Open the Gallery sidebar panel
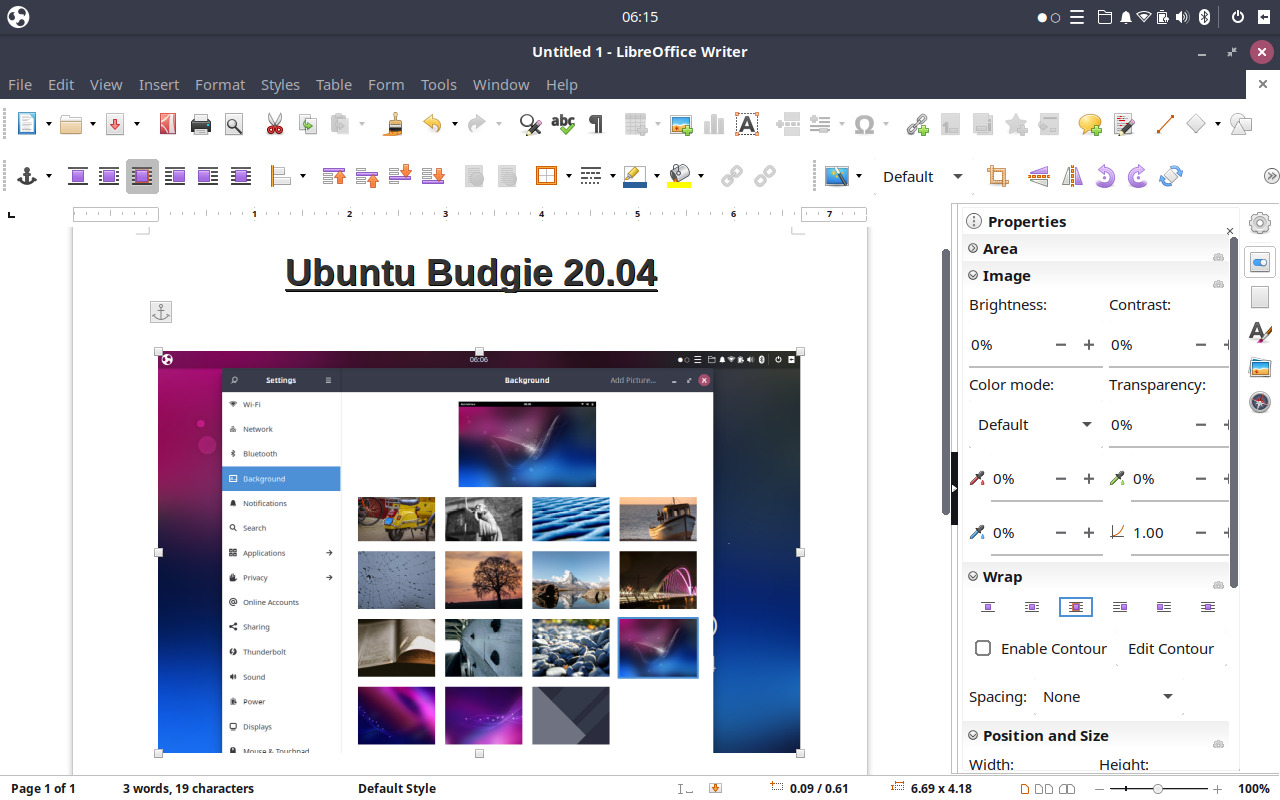This screenshot has width=1280, height=800. [1259, 367]
